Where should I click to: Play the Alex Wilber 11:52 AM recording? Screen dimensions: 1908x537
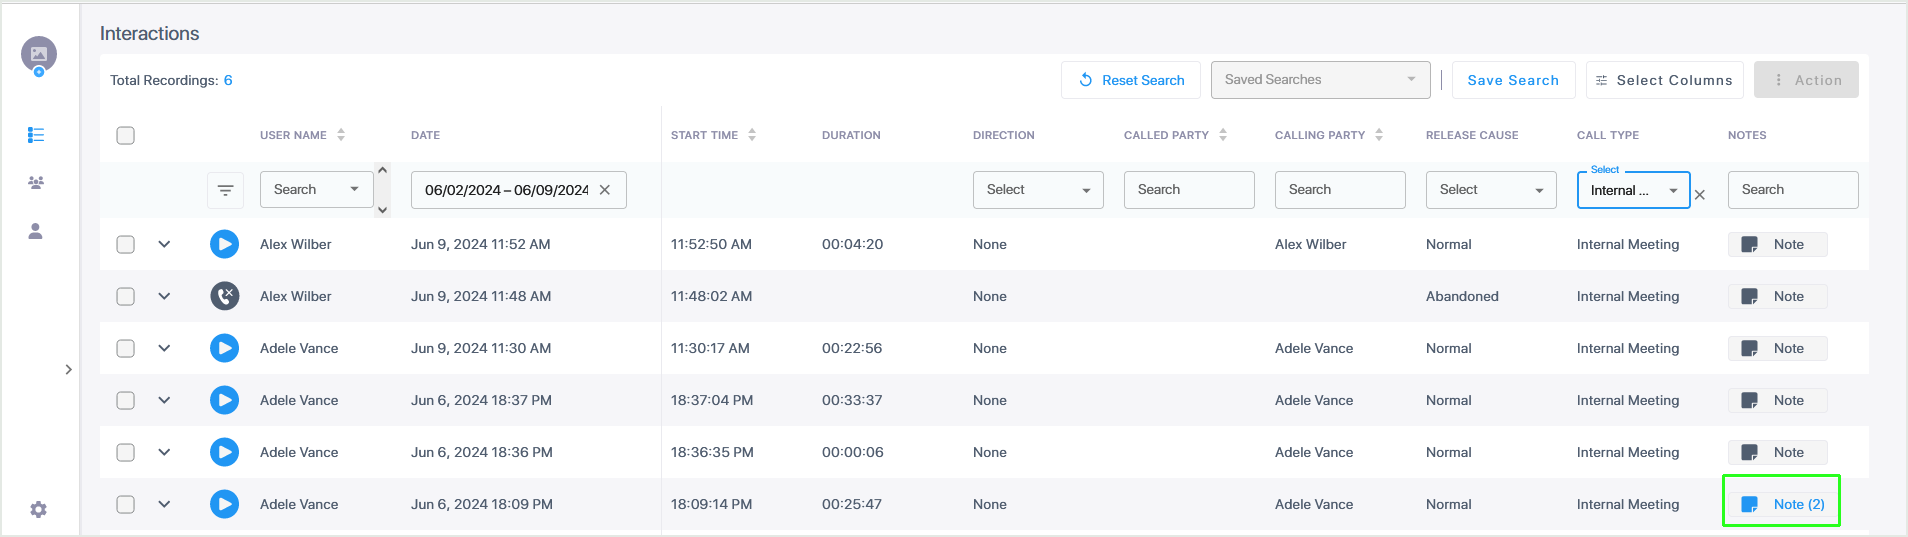[224, 244]
